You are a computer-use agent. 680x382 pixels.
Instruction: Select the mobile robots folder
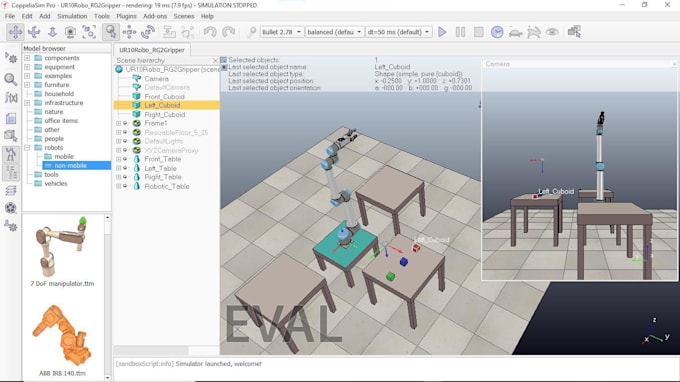coord(64,157)
